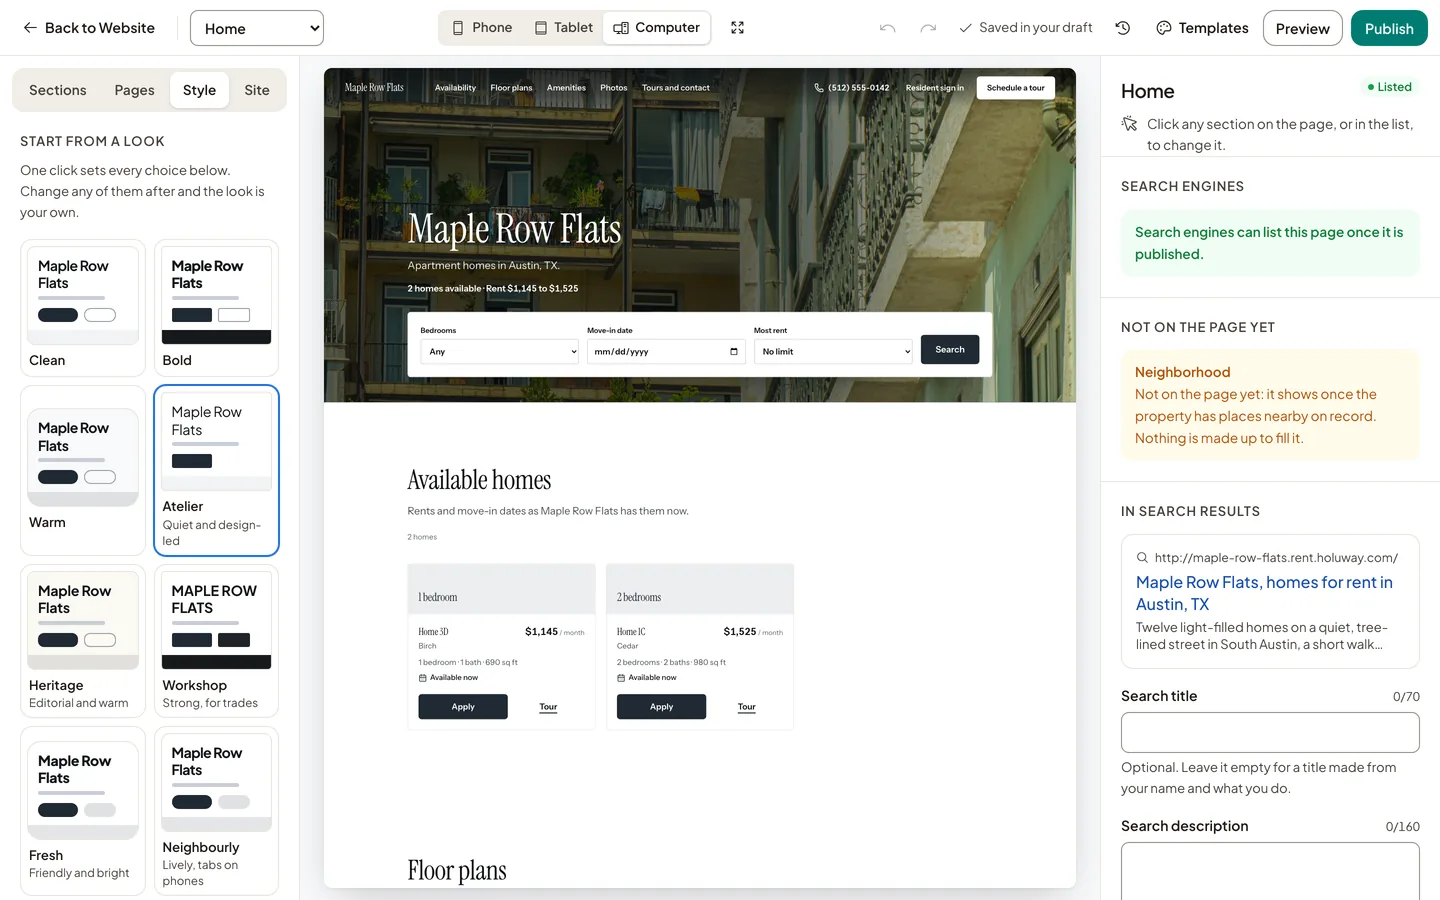The width and height of the screenshot is (1440, 900).
Task: Choose the Clean look
Action: pyautogui.click(x=83, y=308)
